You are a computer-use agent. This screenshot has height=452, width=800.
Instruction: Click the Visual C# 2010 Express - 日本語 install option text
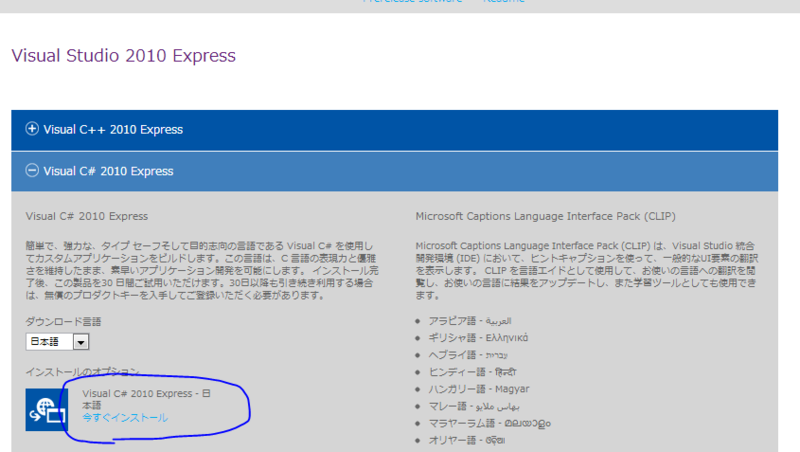coord(146,399)
